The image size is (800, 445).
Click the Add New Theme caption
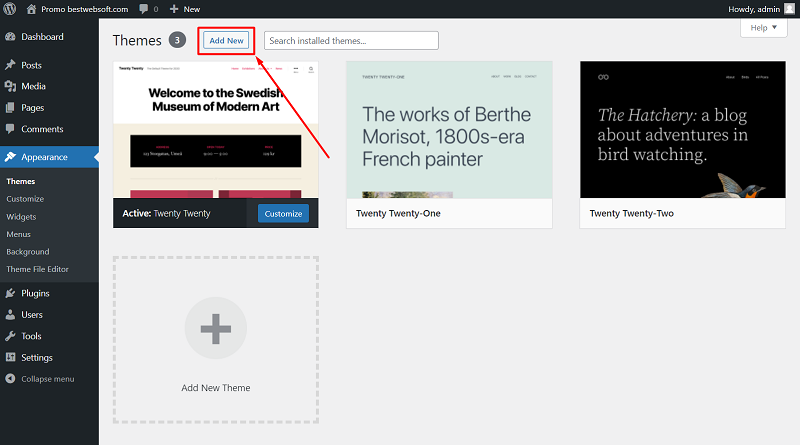(x=216, y=388)
